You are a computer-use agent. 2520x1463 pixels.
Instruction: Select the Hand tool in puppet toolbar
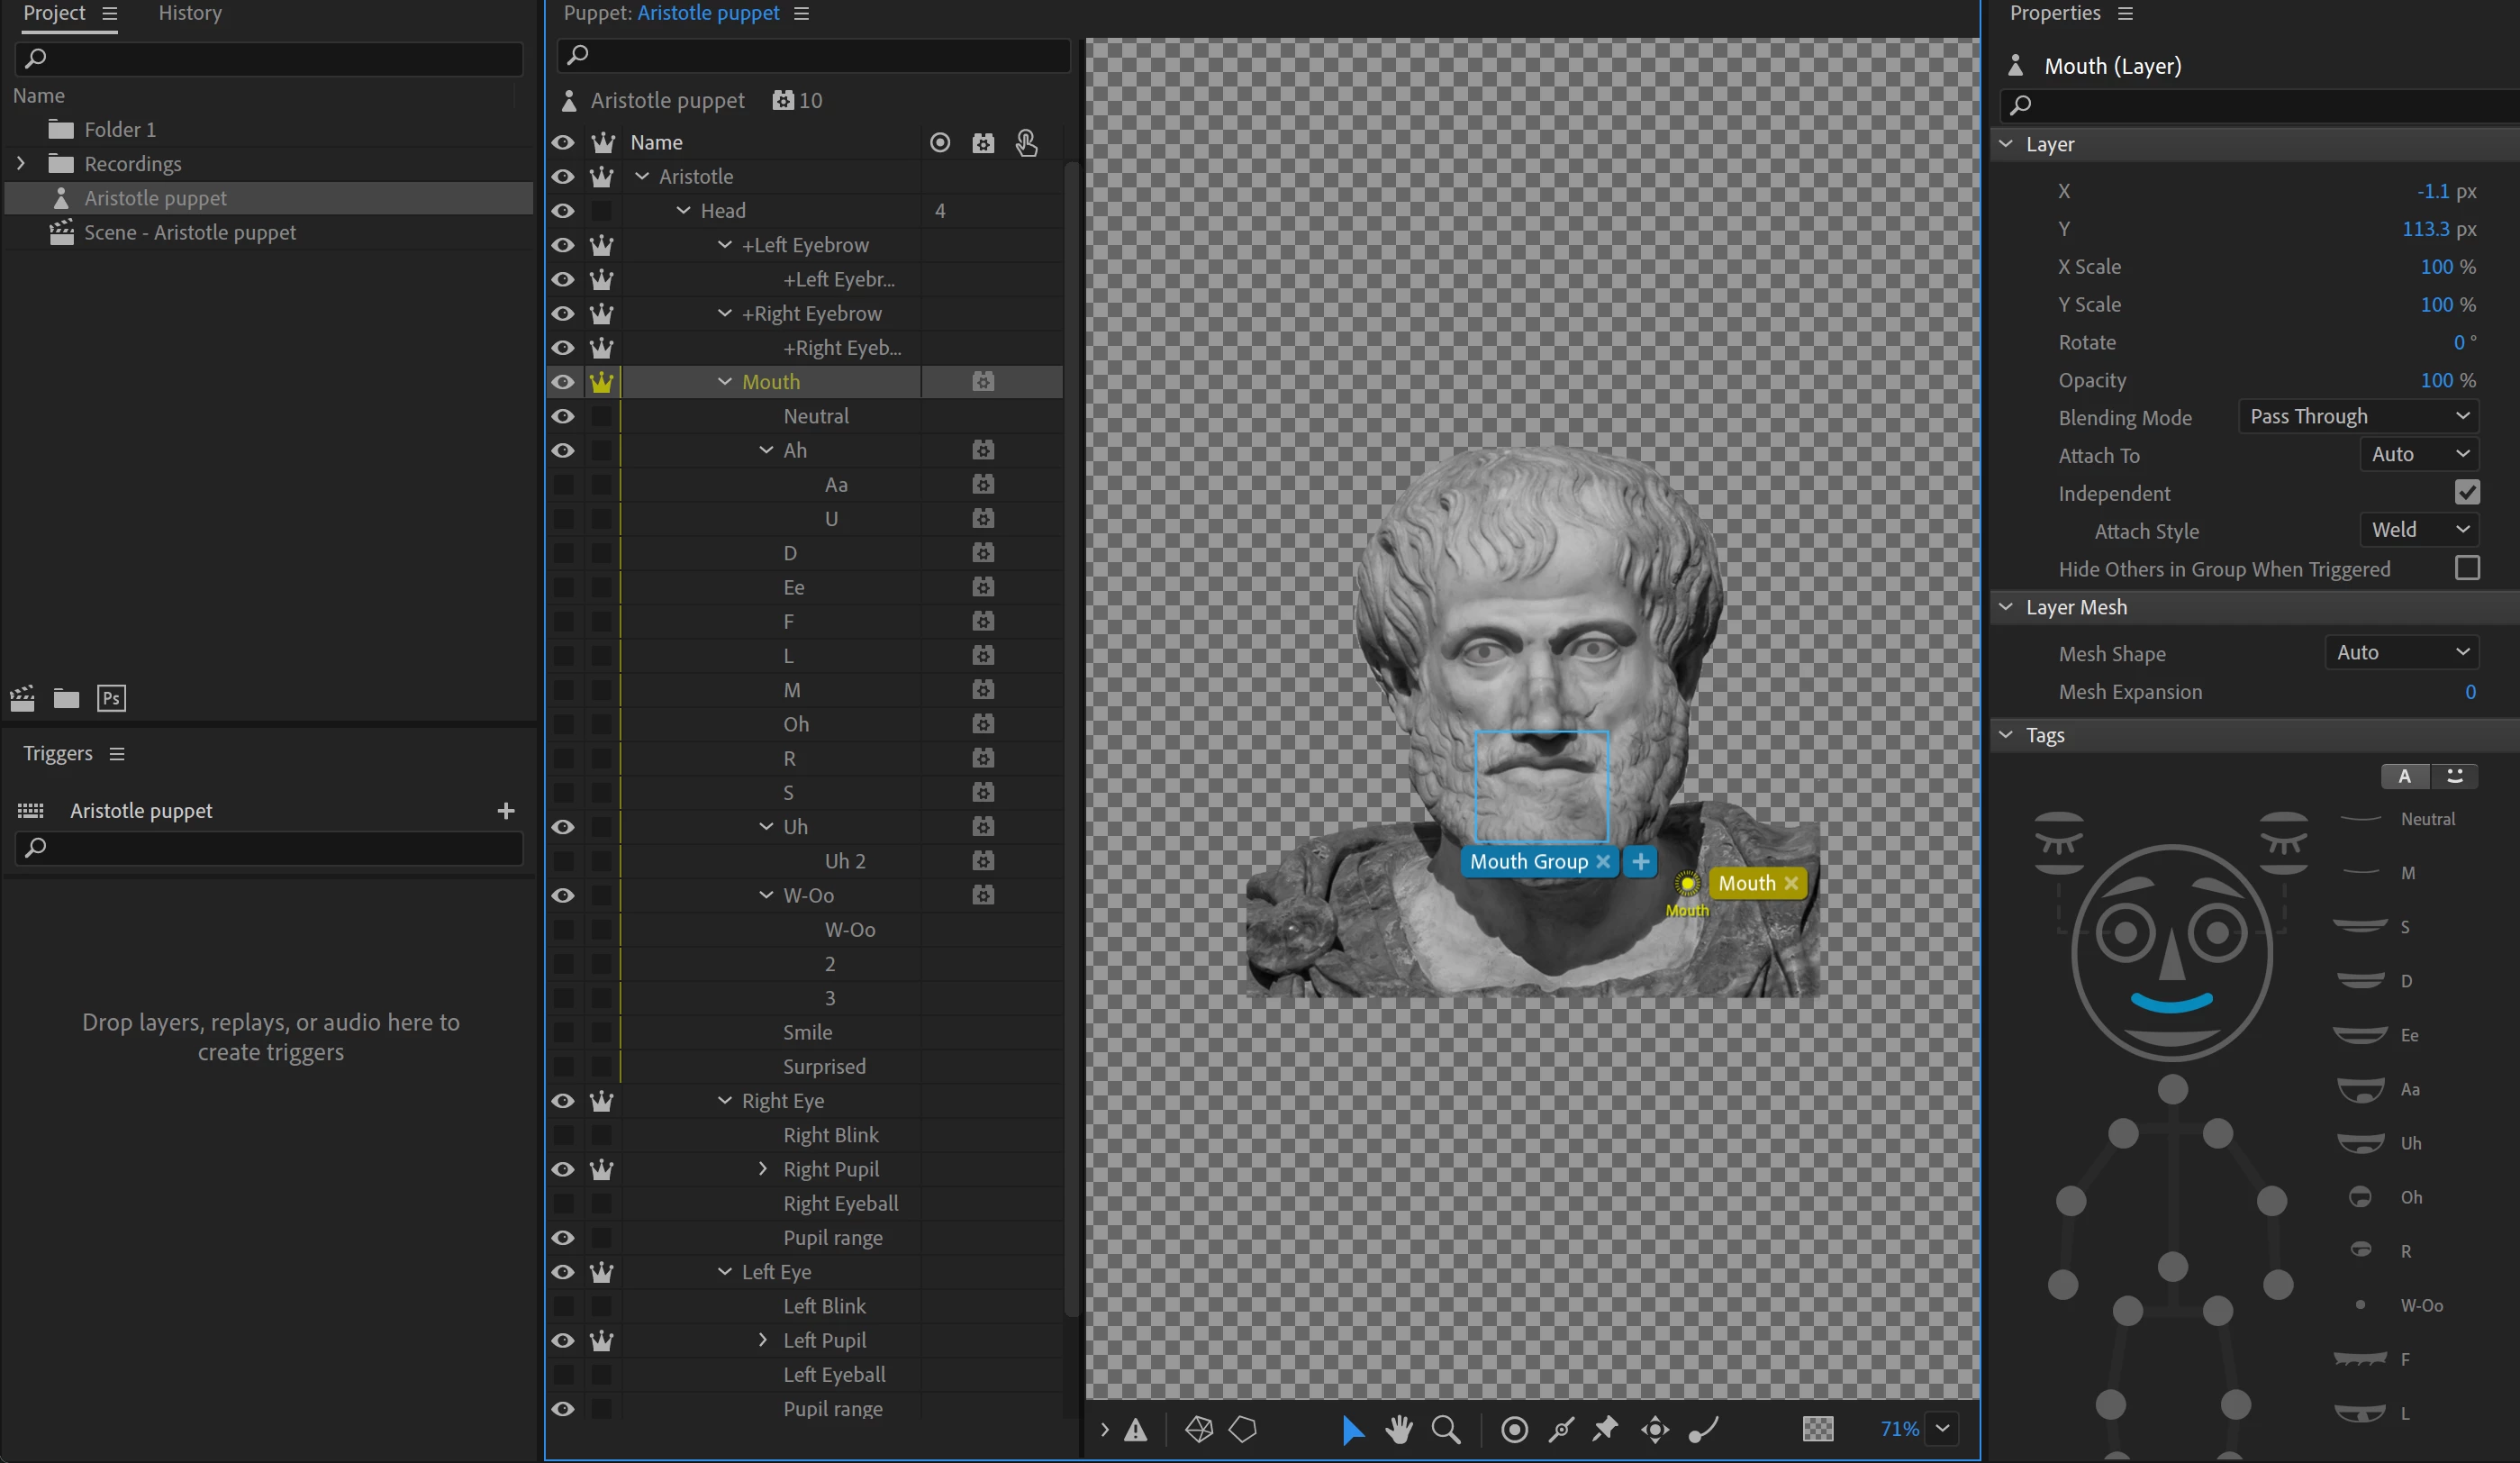(x=1399, y=1429)
